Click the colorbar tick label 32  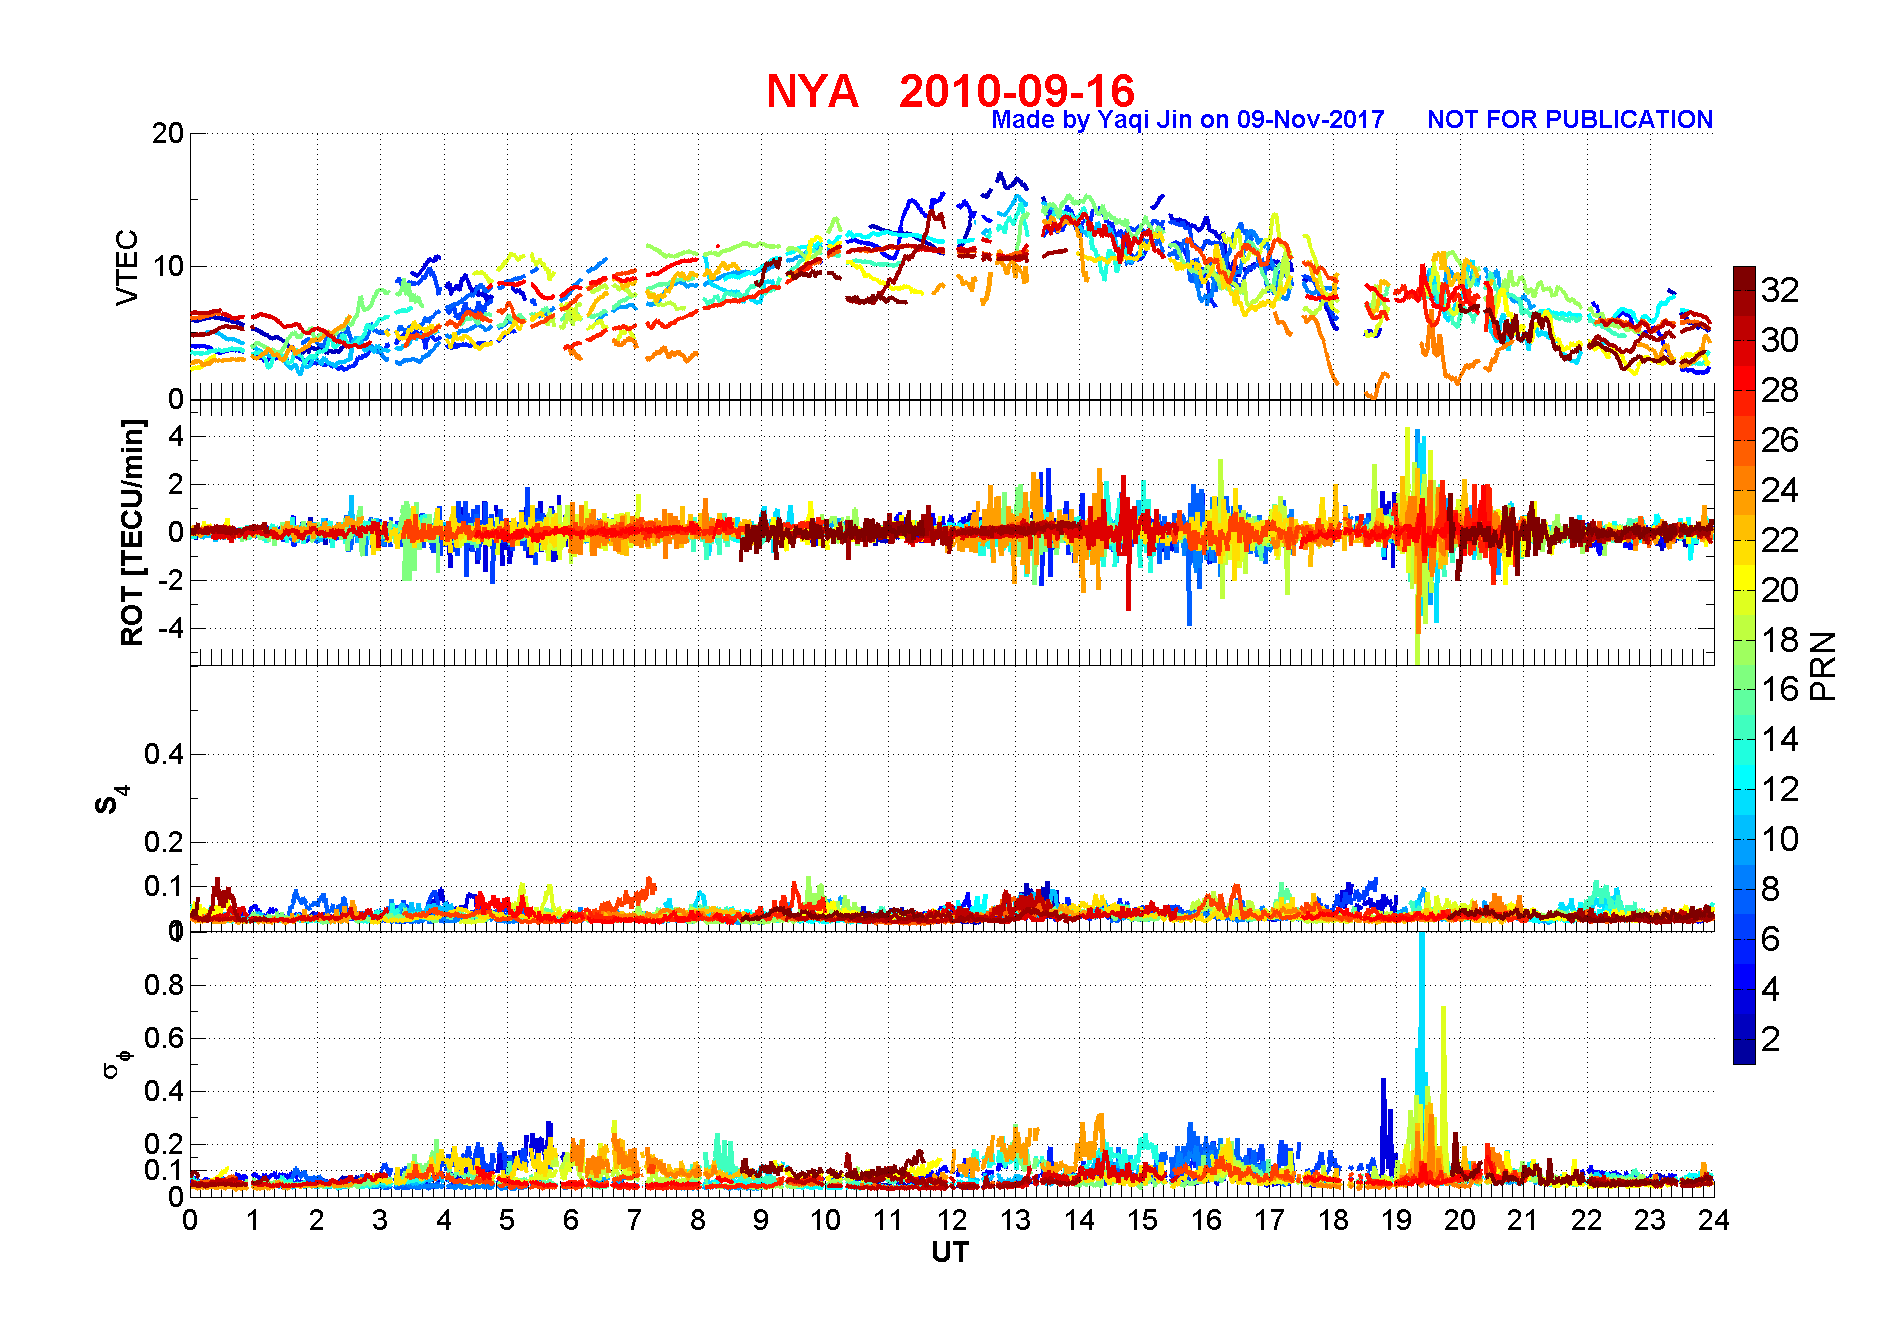click(x=1780, y=290)
